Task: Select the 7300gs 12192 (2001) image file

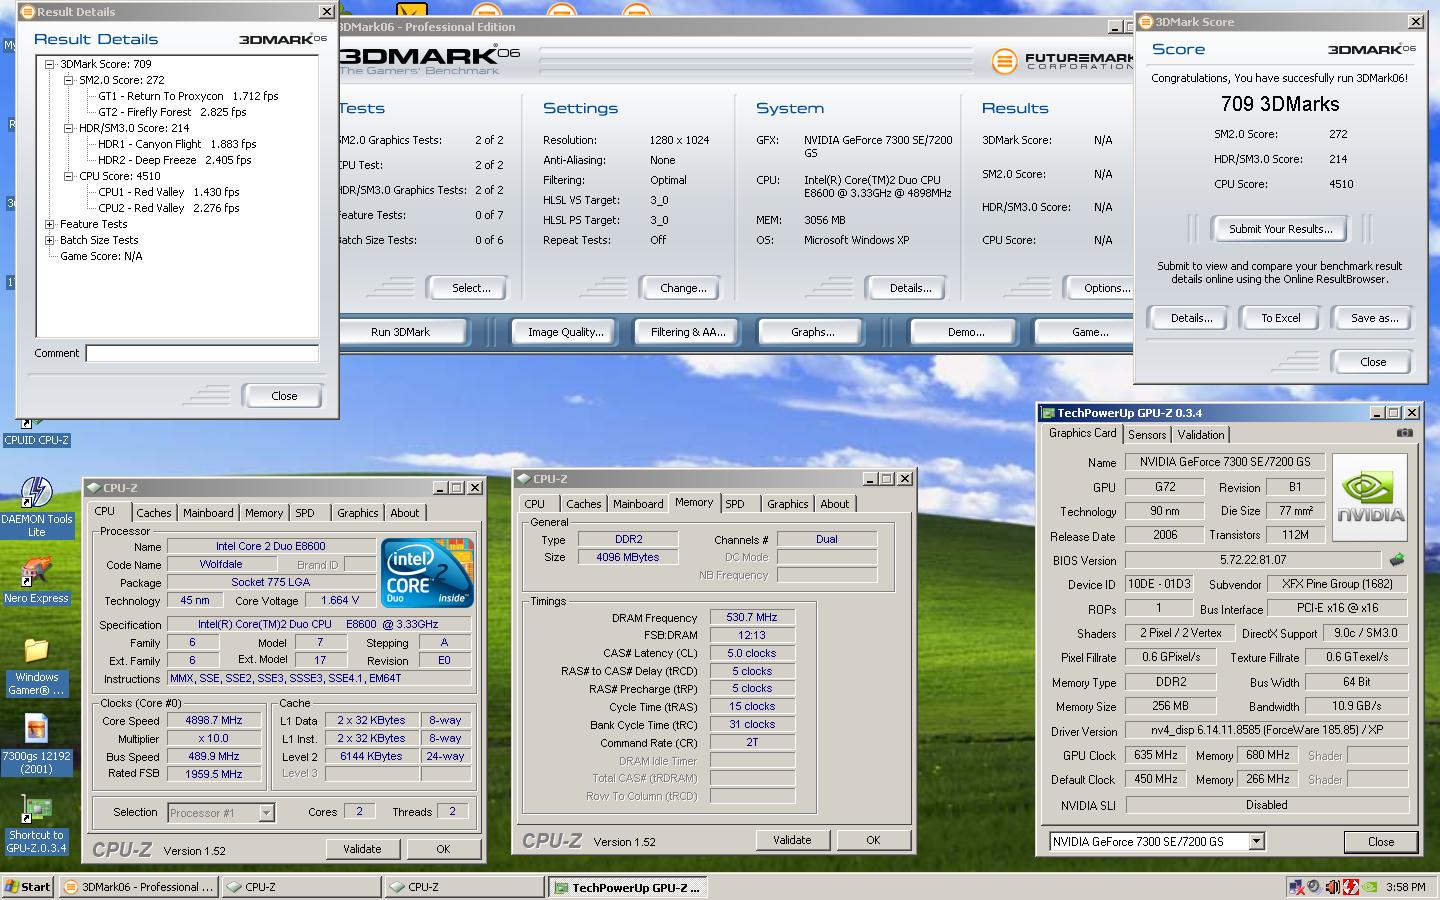Action: [37, 744]
